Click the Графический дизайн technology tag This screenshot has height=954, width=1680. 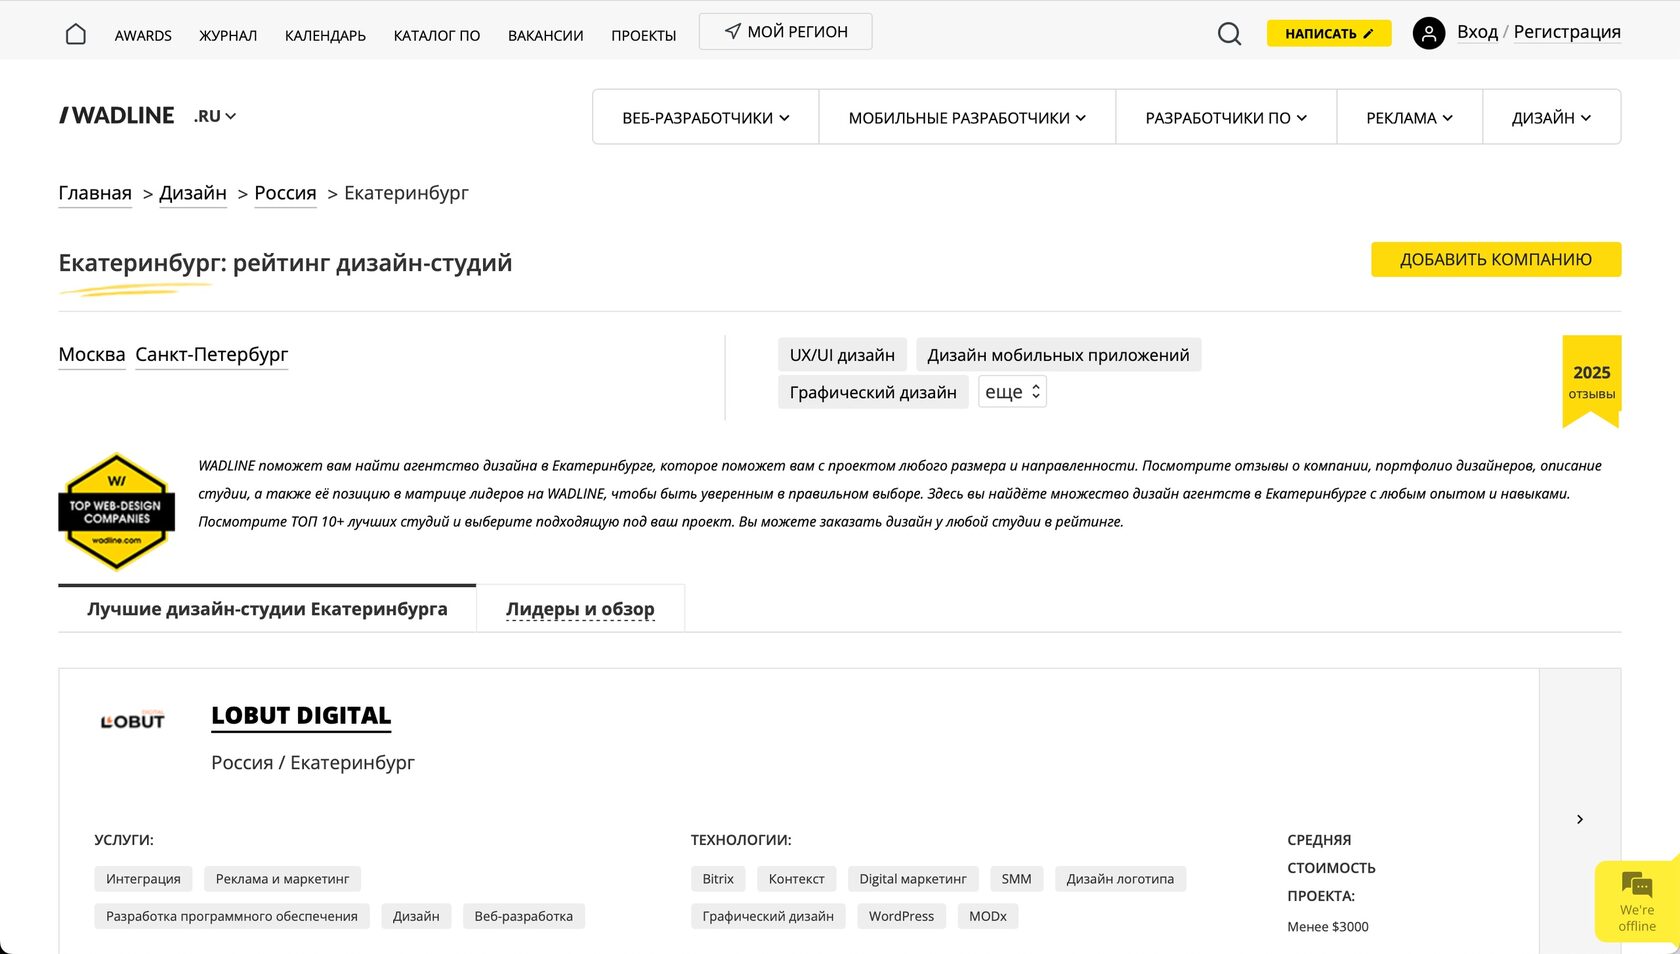768,916
